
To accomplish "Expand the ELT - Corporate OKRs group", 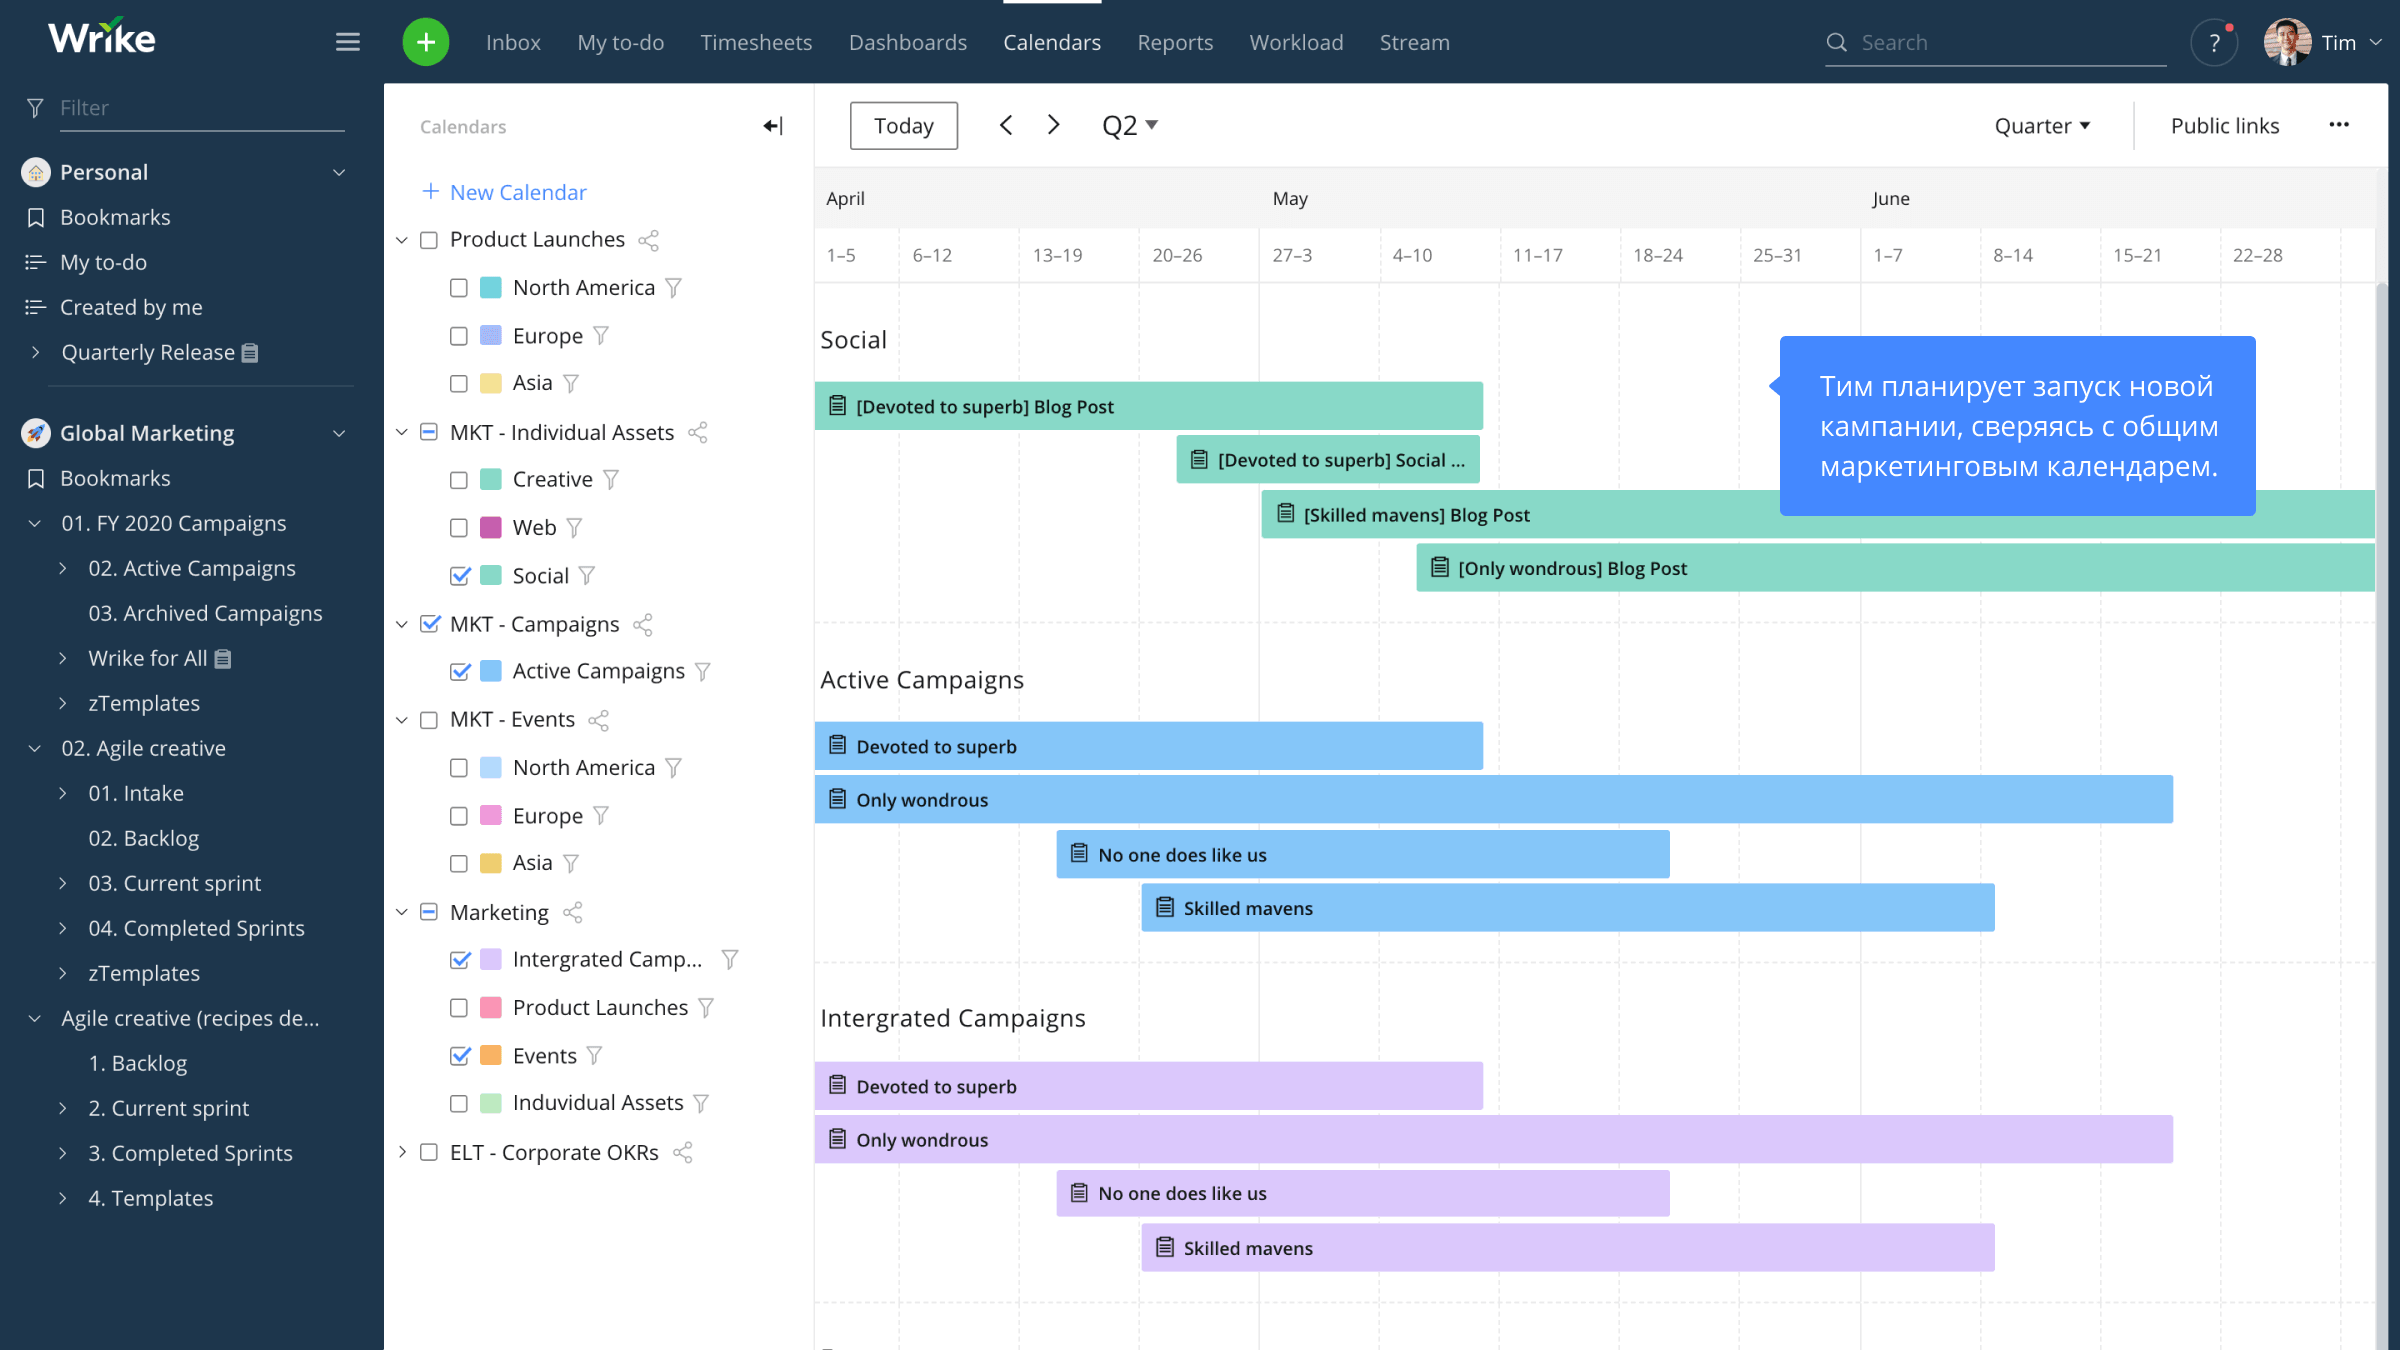I will [x=402, y=1152].
